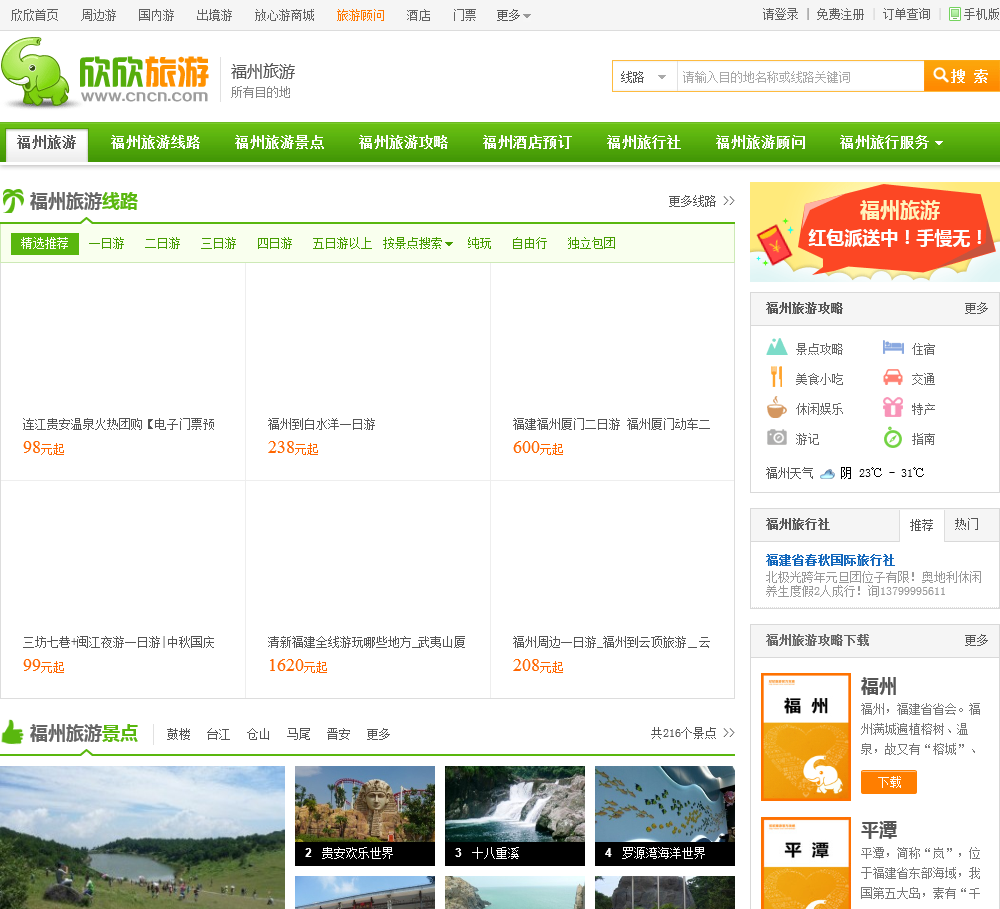Click the 平潭 guide cover thumbnail

pyautogui.click(x=806, y=862)
